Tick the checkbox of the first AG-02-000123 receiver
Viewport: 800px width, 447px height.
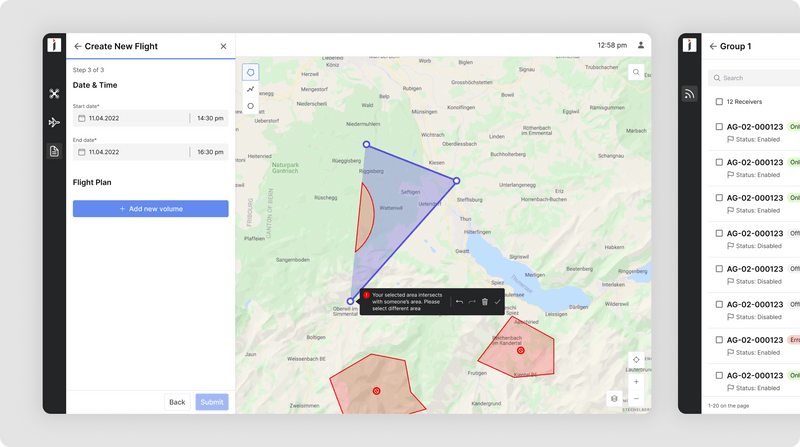pos(719,127)
